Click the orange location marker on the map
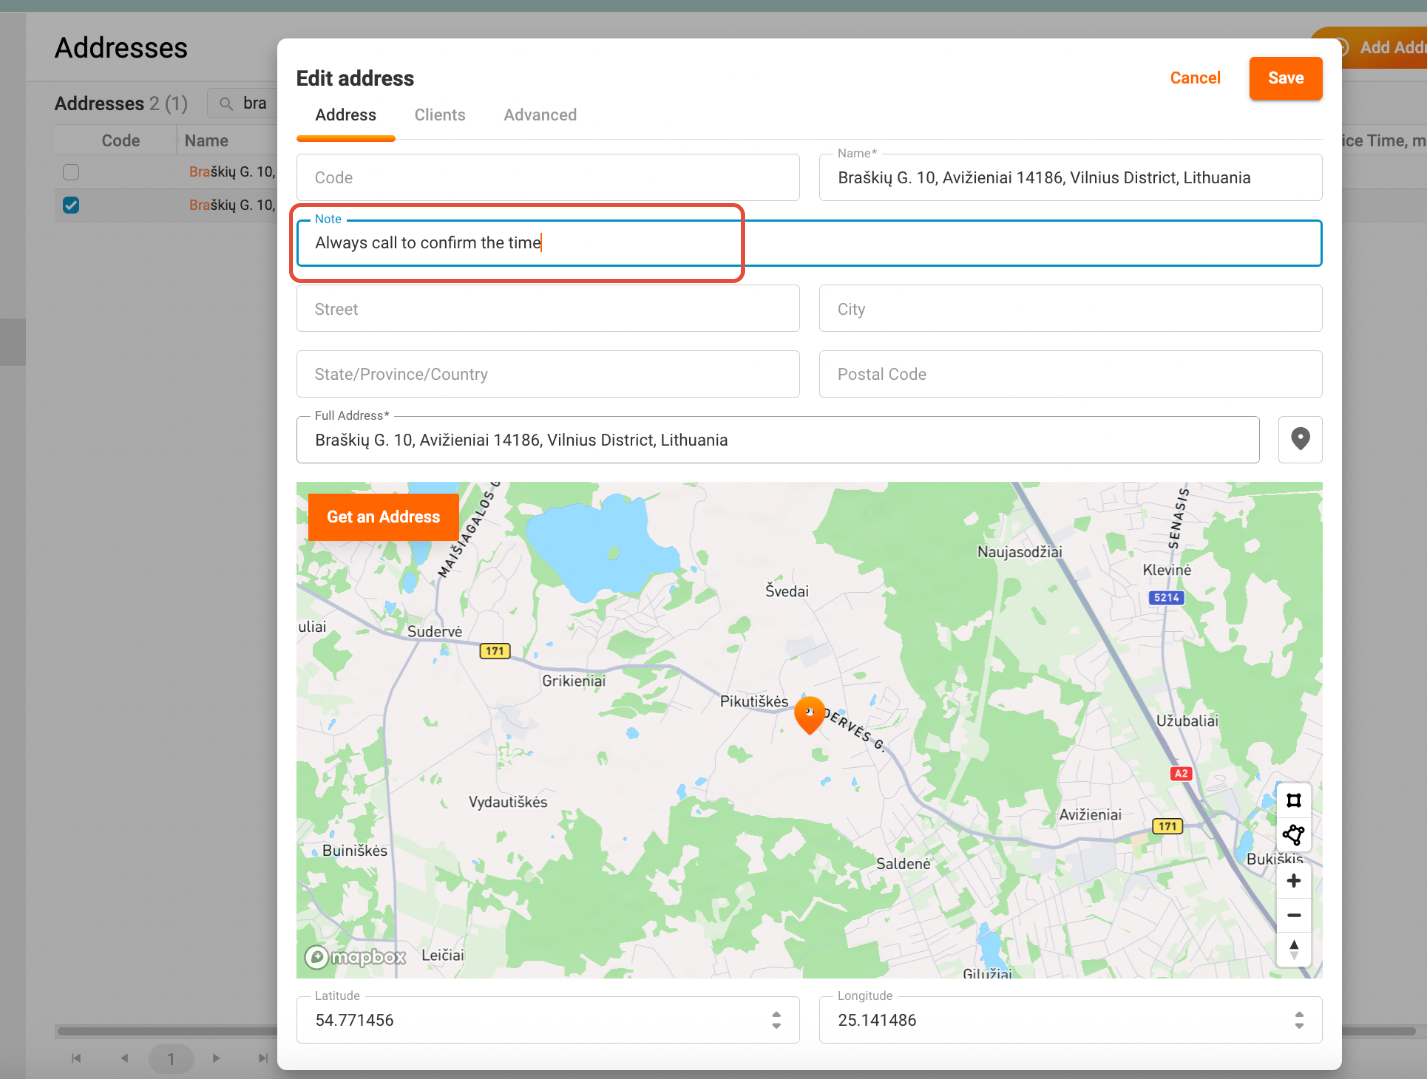1427x1079 pixels. [x=809, y=715]
